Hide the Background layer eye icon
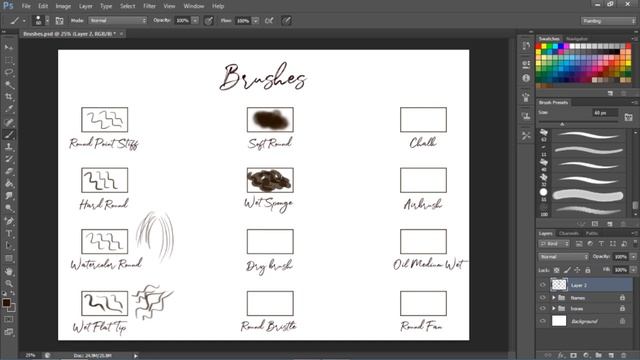640x360 pixels. point(542,321)
